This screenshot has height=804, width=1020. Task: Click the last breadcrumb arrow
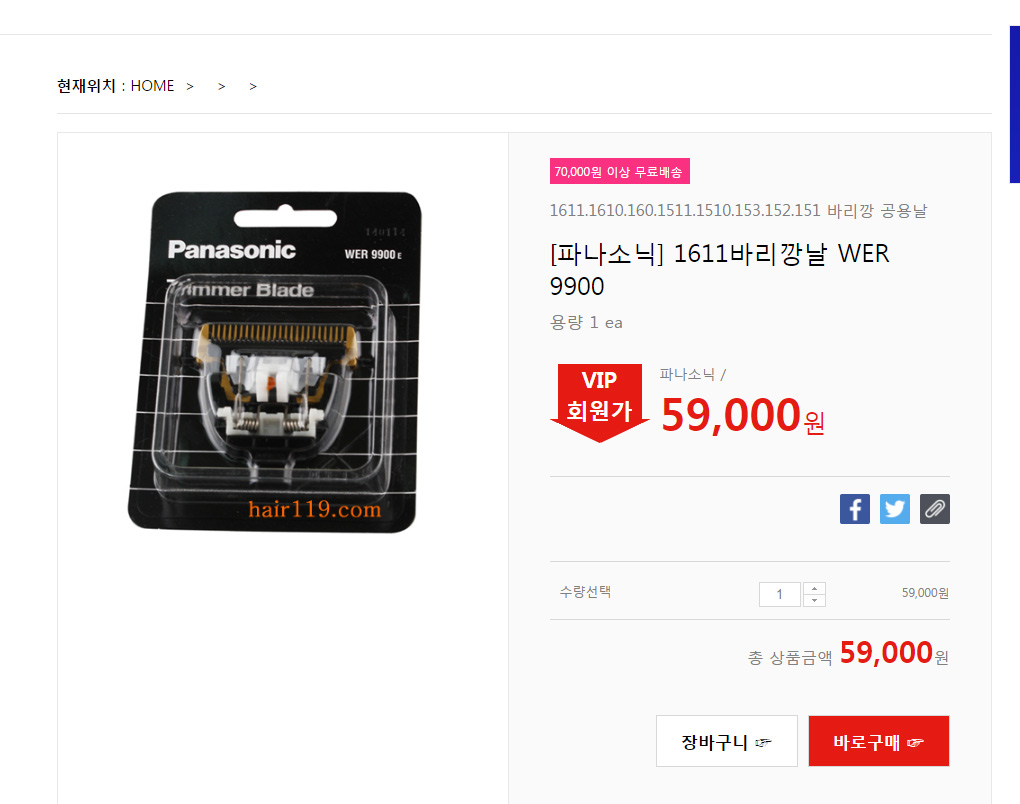253,87
